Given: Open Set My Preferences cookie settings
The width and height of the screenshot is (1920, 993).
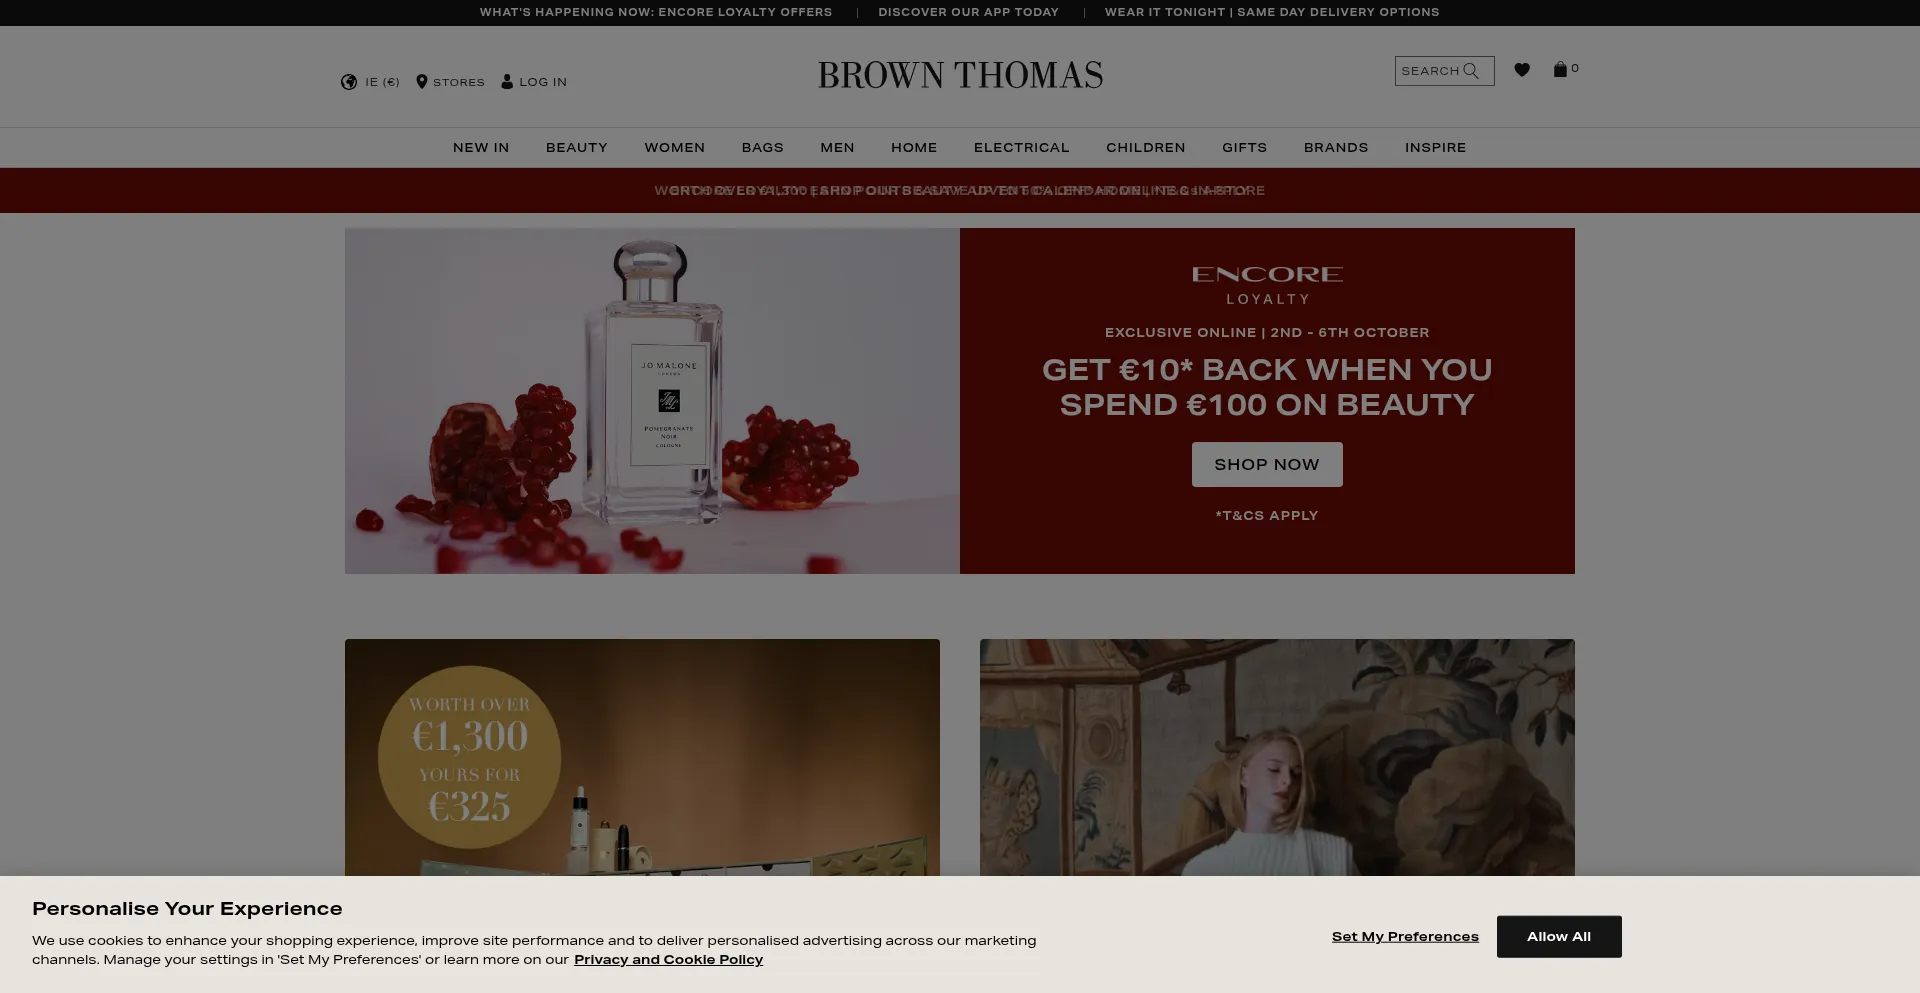Looking at the screenshot, I should [1405, 937].
